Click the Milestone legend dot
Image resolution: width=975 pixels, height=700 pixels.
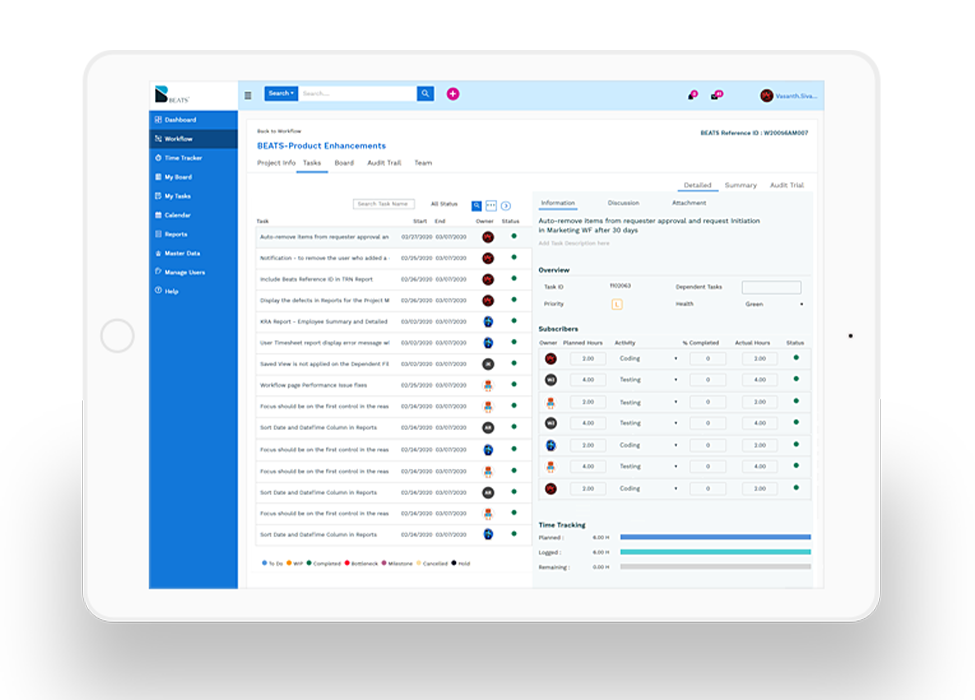coord(384,563)
